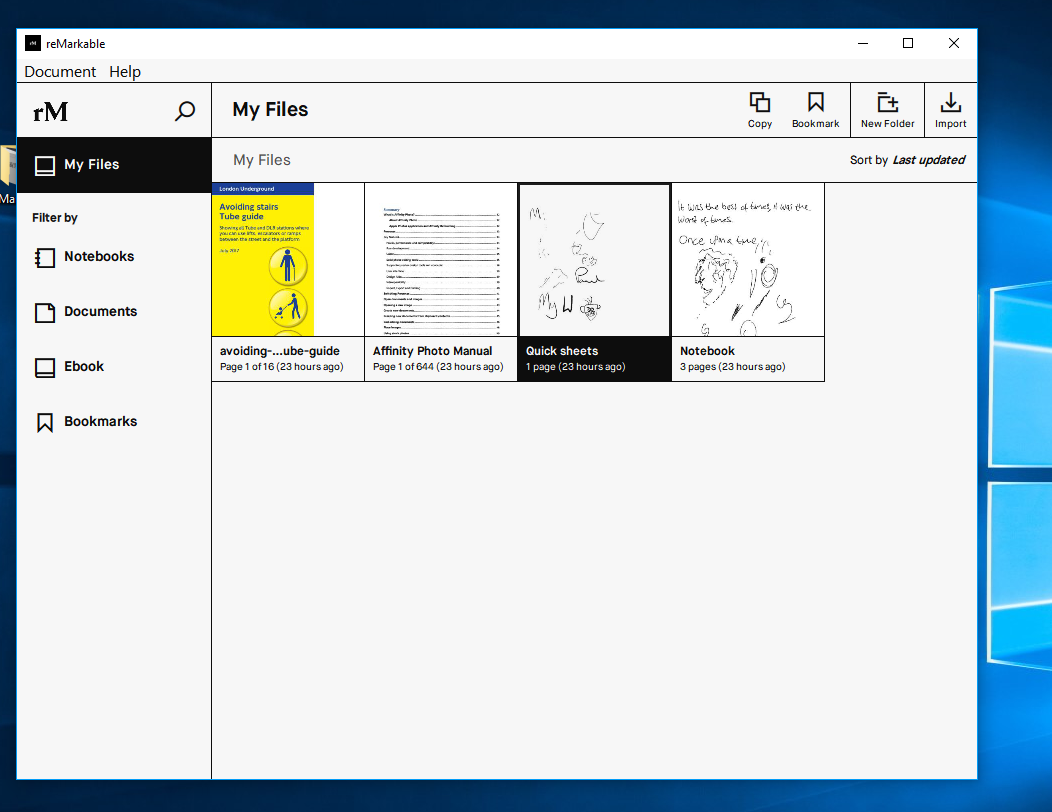Click the Quick sheets title caption
The width and height of the screenshot is (1052, 812).
click(562, 351)
